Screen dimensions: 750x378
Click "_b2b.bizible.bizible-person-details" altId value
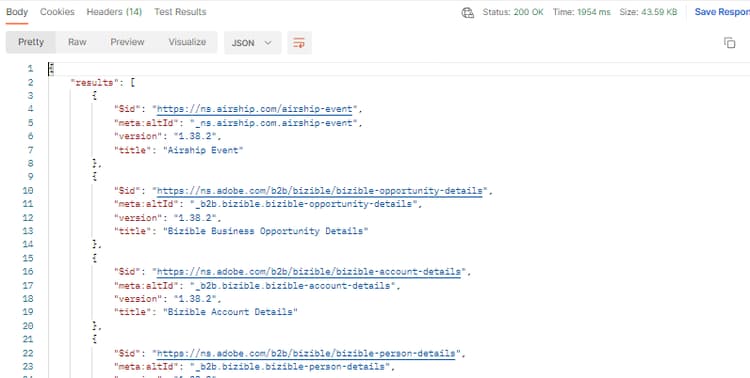coord(290,367)
